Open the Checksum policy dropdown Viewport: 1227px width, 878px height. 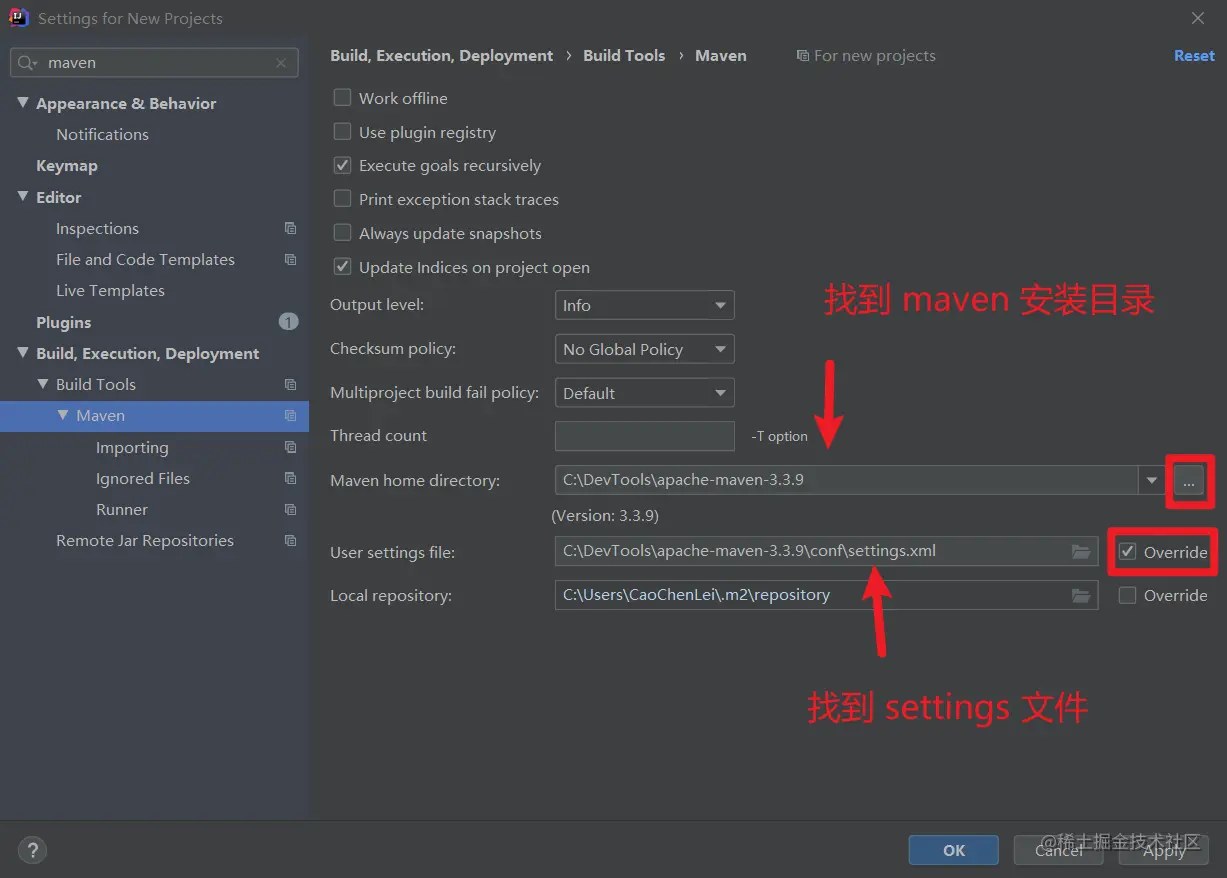pyautogui.click(x=644, y=349)
